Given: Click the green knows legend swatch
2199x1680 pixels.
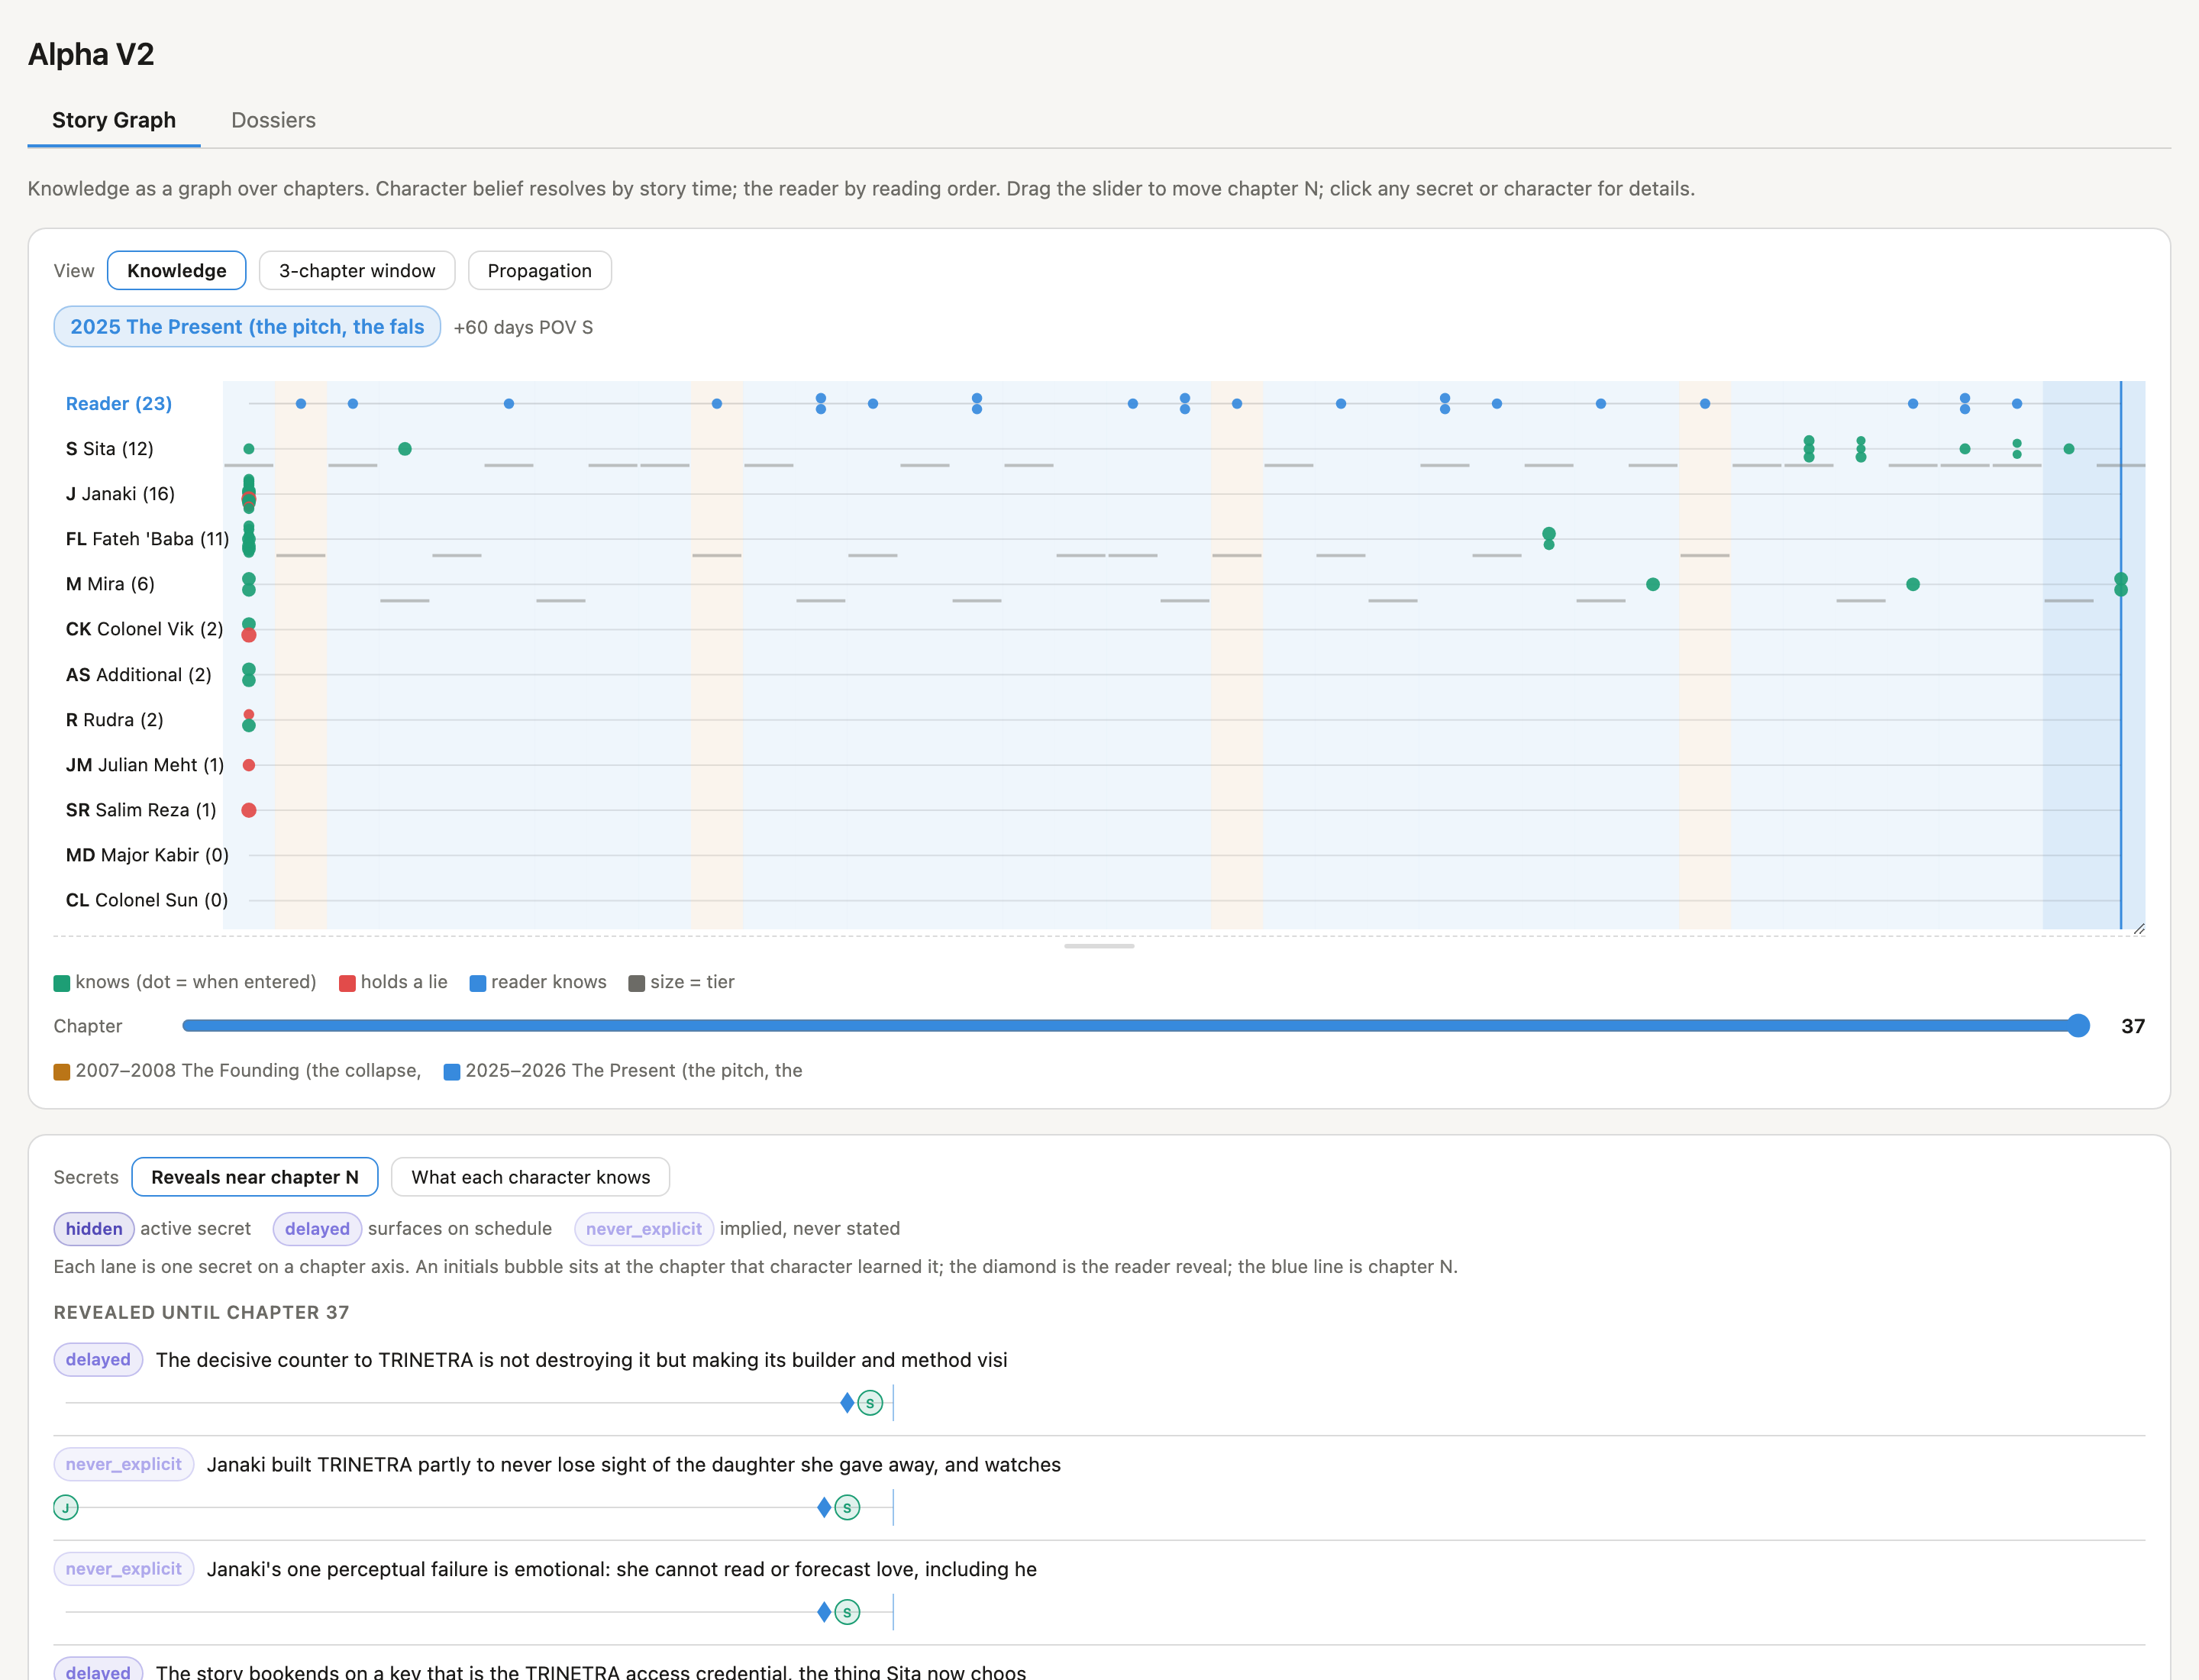Looking at the screenshot, I should click(x=62, y=983).
